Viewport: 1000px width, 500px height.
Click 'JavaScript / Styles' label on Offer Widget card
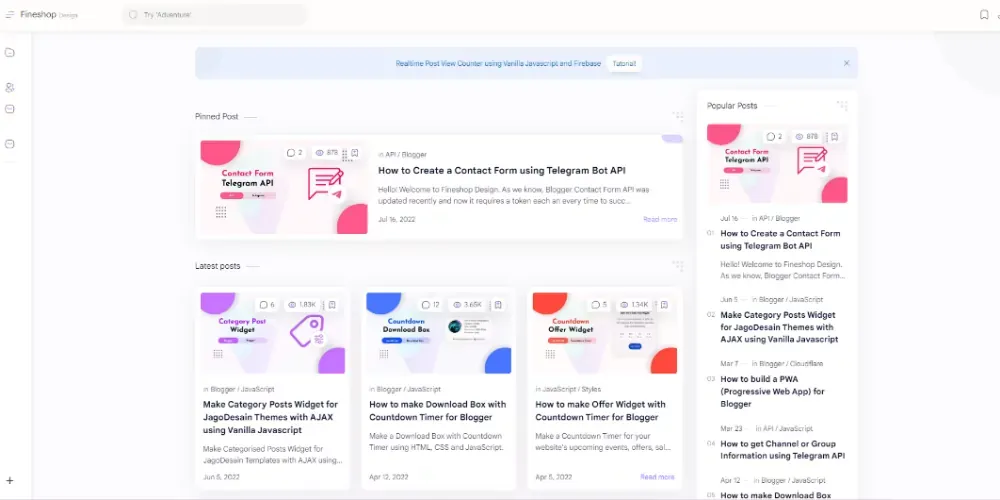[x=571, y=389]
